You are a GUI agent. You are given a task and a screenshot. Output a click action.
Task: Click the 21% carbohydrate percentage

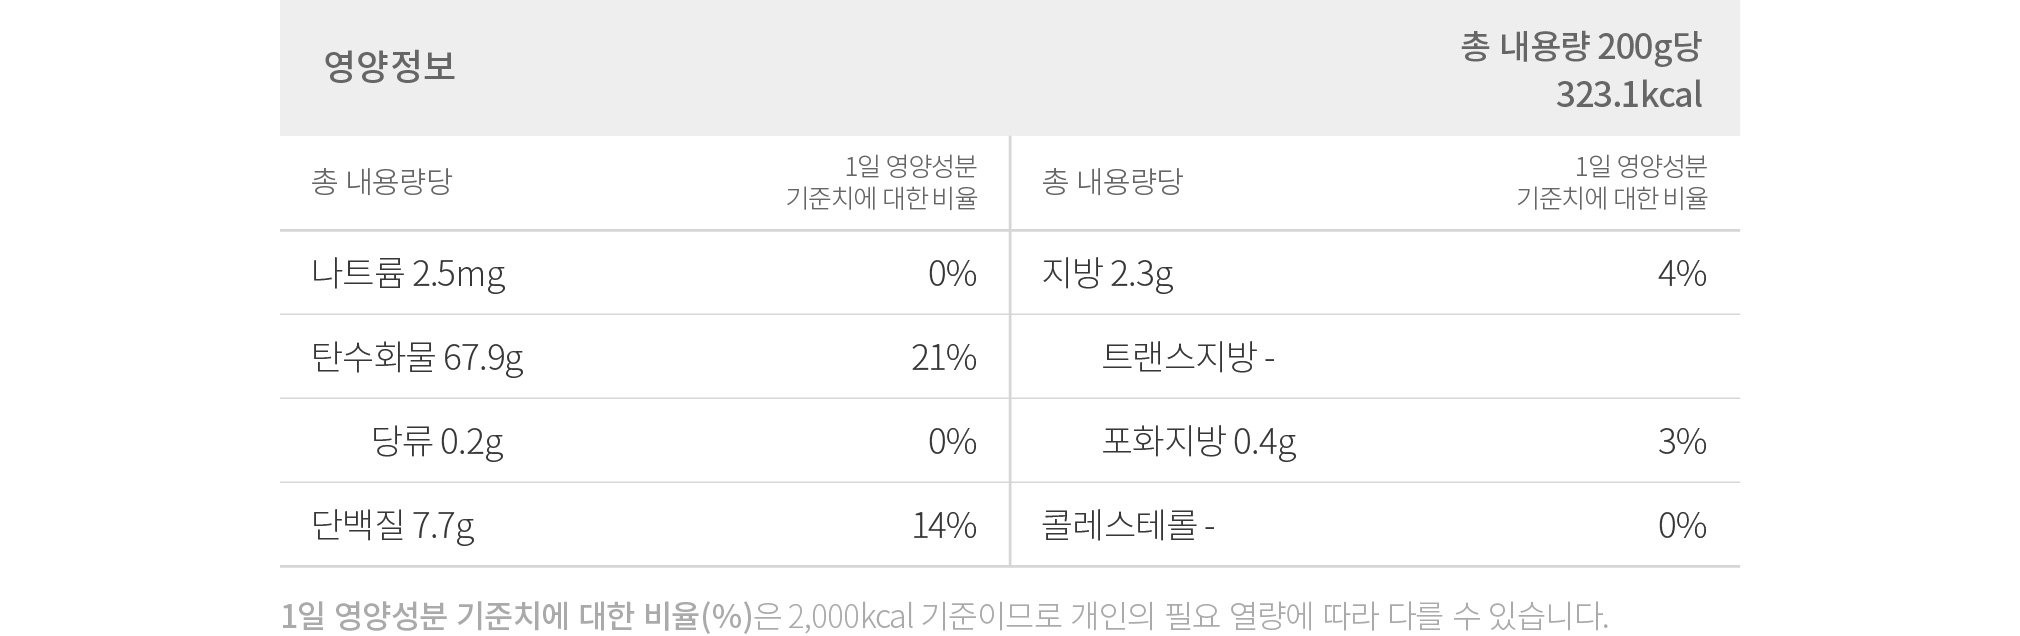point(944,358)
